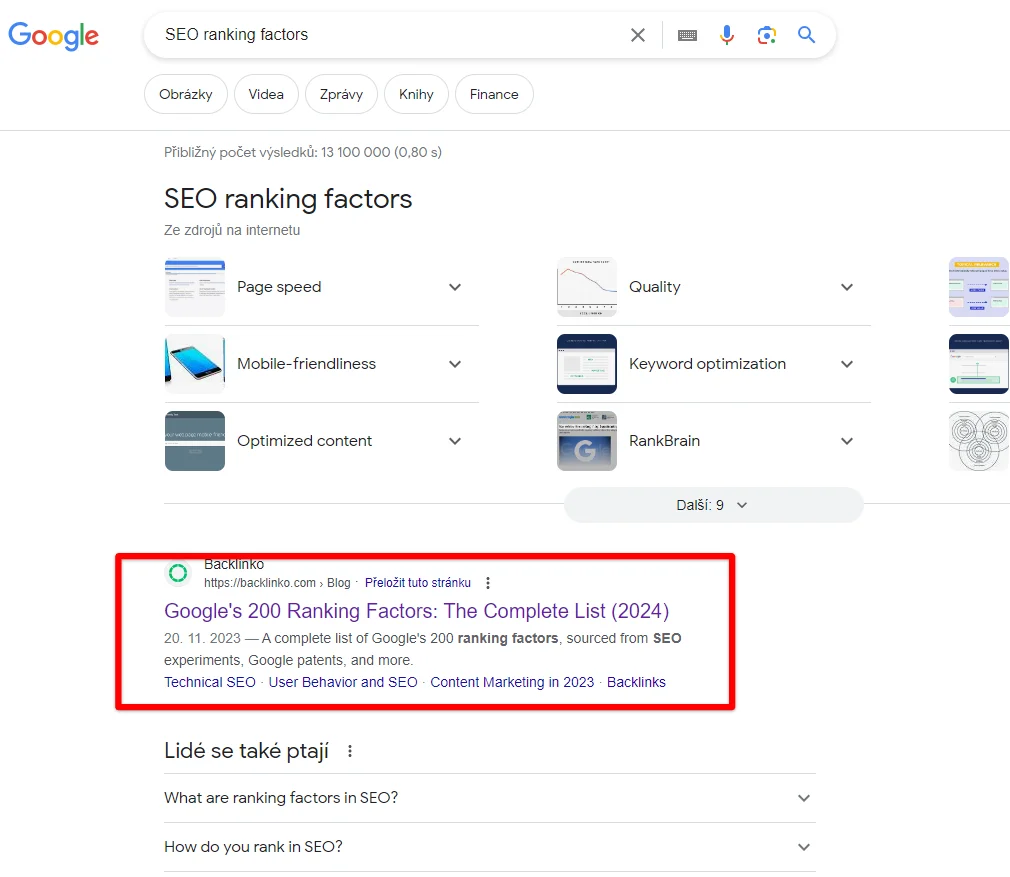Screen dimensions: 1010x877
Task: Click the RankBrain label
Action: (x=664, y=441)
